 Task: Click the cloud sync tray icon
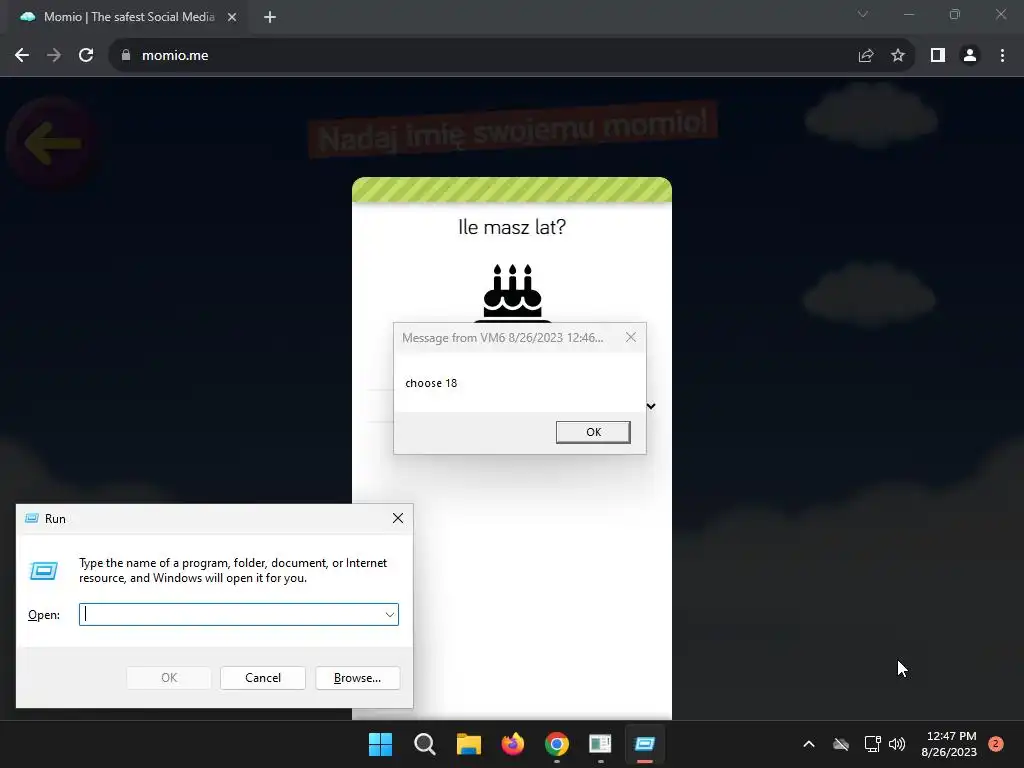(x=840, y=744)
